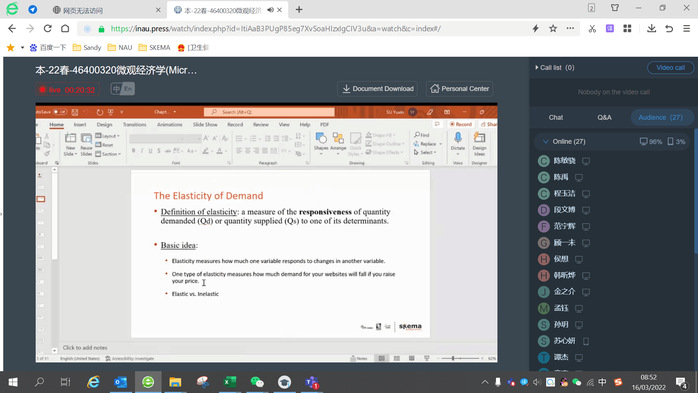Open the Personal Center

[459, 89]
